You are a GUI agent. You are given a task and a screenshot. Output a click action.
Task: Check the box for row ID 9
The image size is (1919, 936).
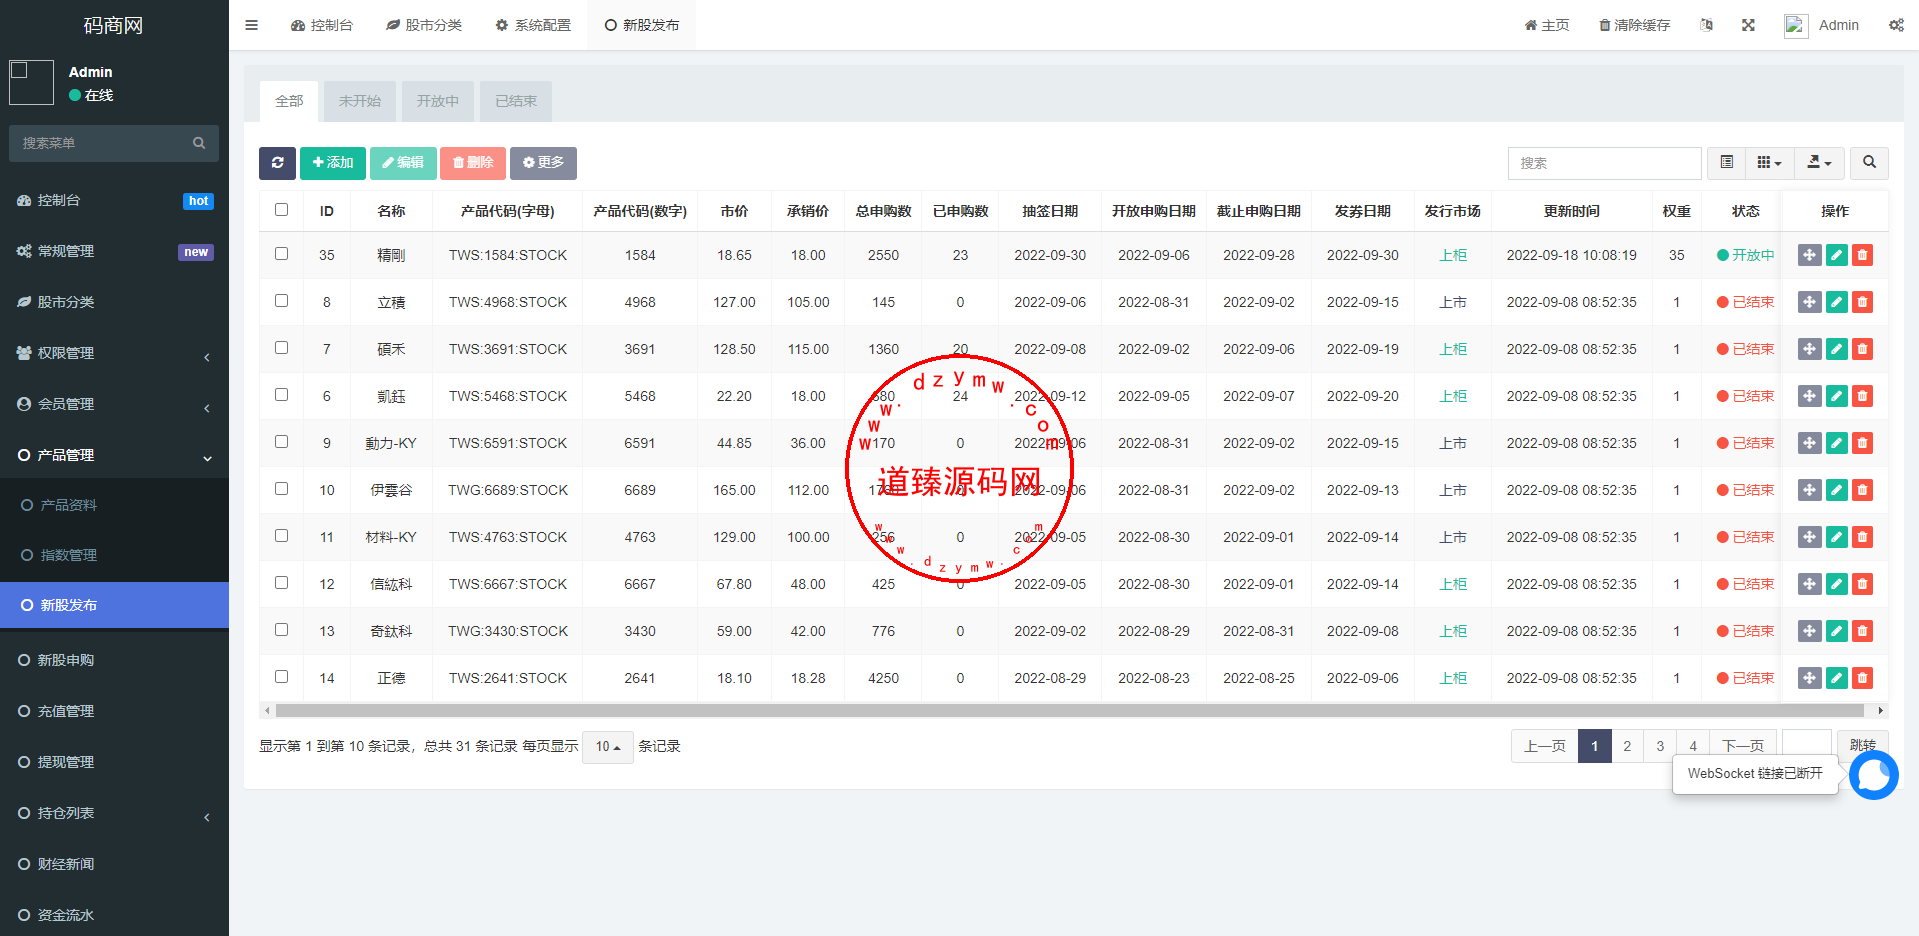coord(281,442)
